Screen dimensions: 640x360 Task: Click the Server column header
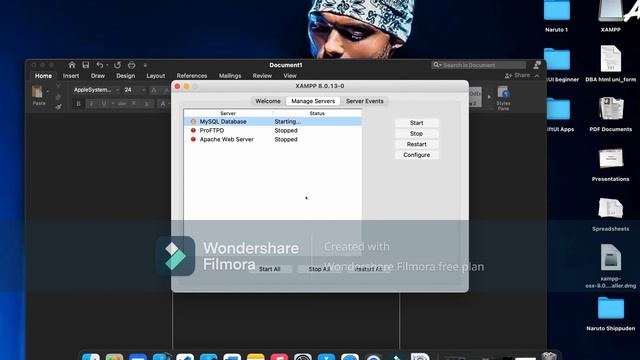click(228, 113)
